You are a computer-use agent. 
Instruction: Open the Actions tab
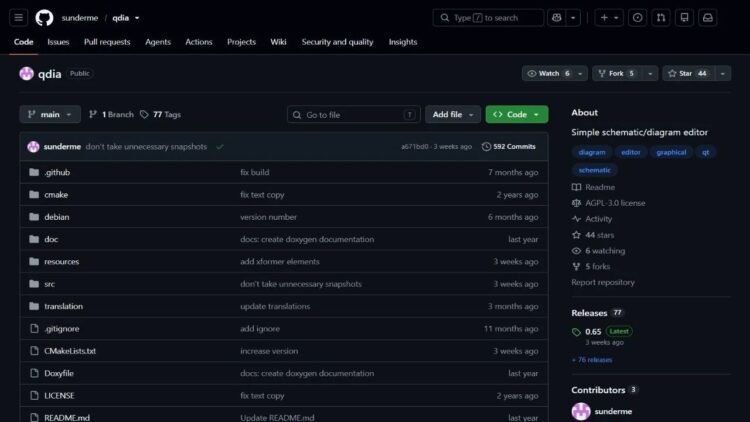pos(199,42)
